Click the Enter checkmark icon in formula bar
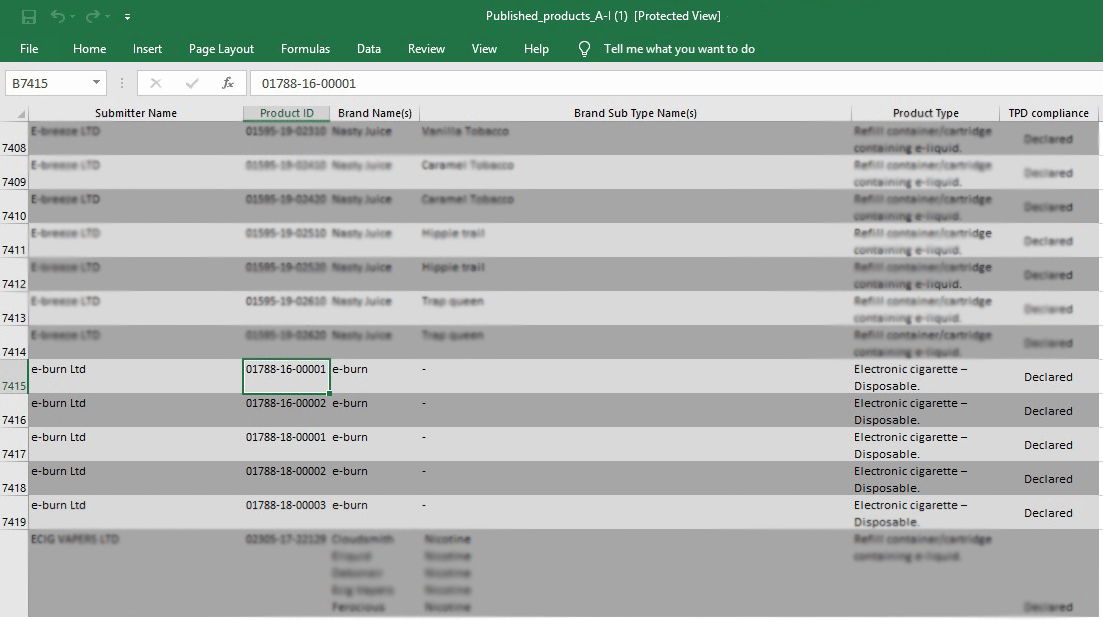 coord(191,83)
